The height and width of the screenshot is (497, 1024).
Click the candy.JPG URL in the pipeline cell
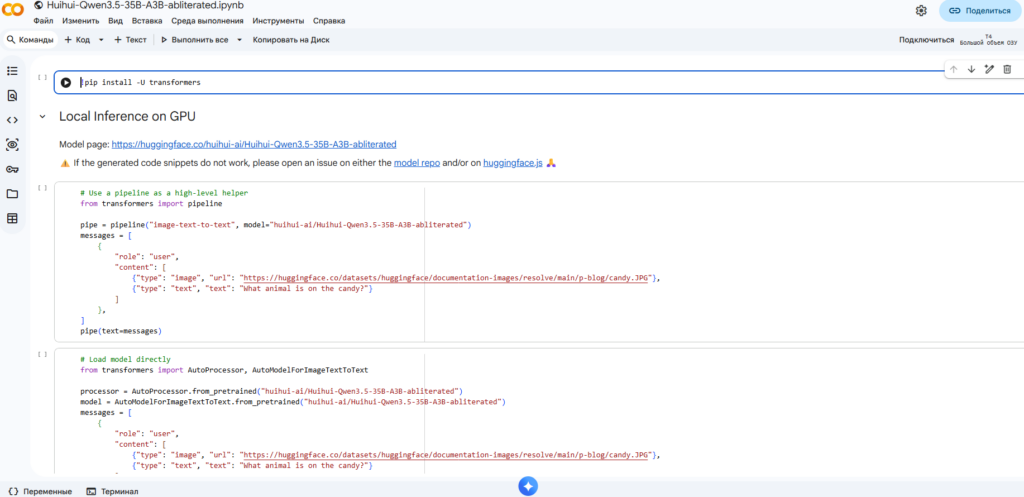point(447,278)
